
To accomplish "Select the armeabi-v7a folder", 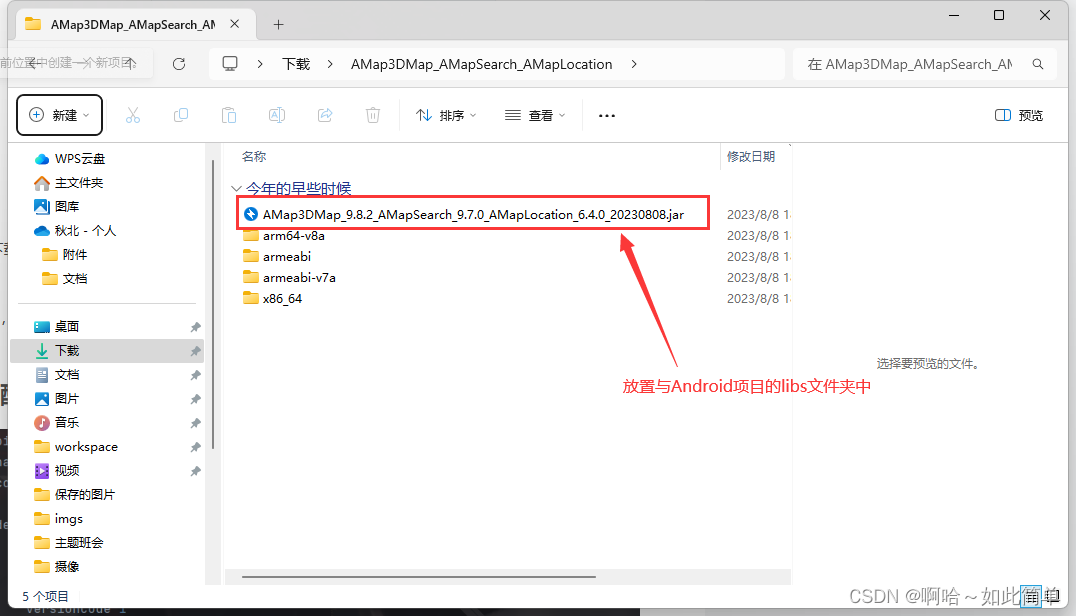I will pyautogui.click(x=299, y=277).
